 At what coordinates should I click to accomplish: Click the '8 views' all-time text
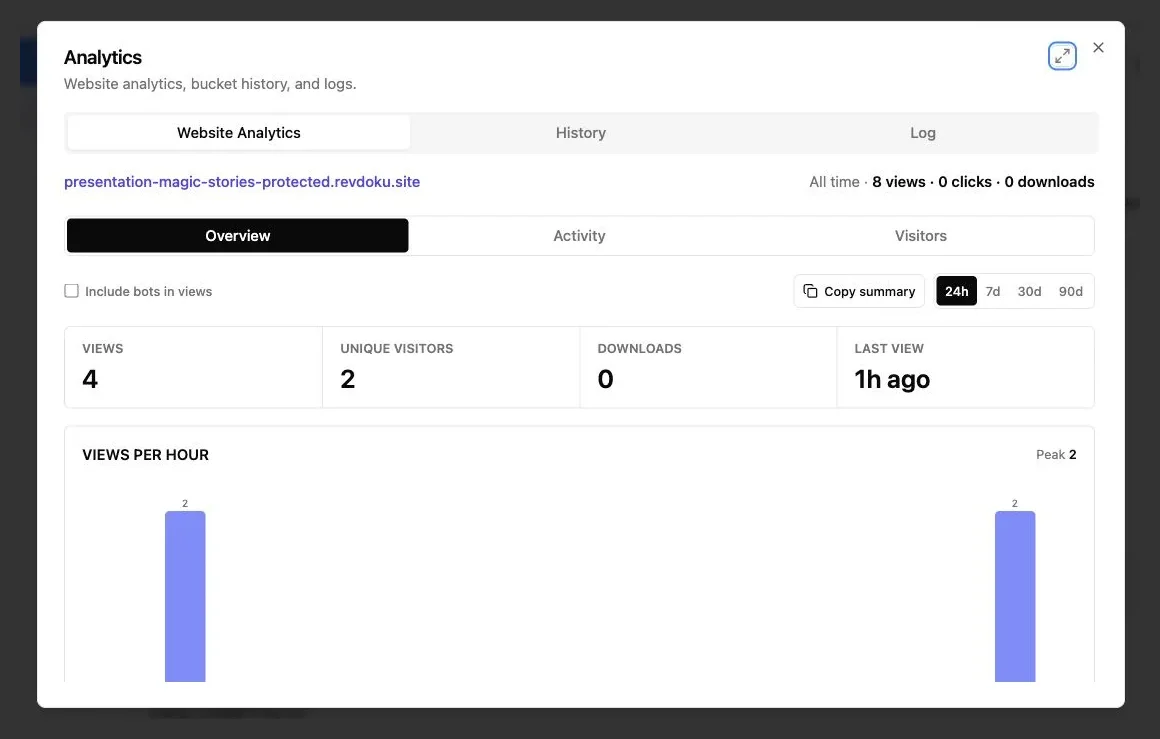point(898,182)
